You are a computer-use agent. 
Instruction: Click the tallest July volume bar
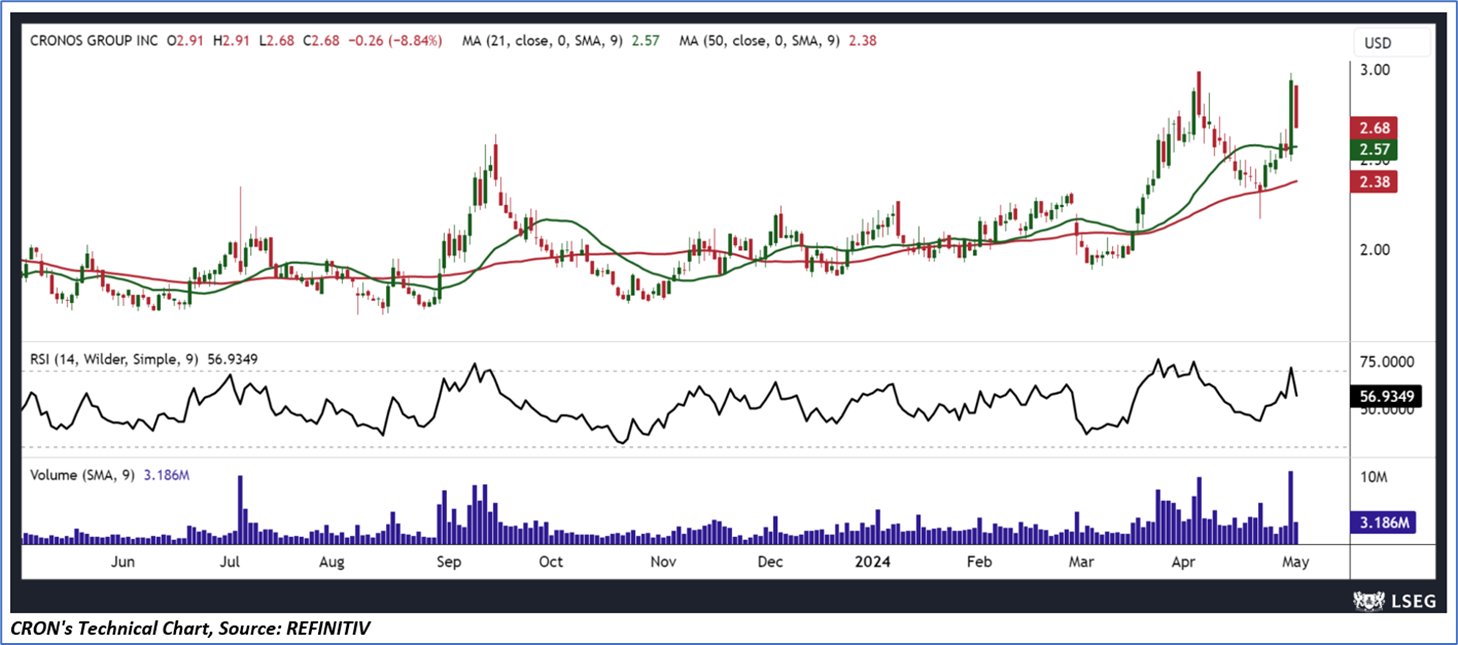point(240,509)
